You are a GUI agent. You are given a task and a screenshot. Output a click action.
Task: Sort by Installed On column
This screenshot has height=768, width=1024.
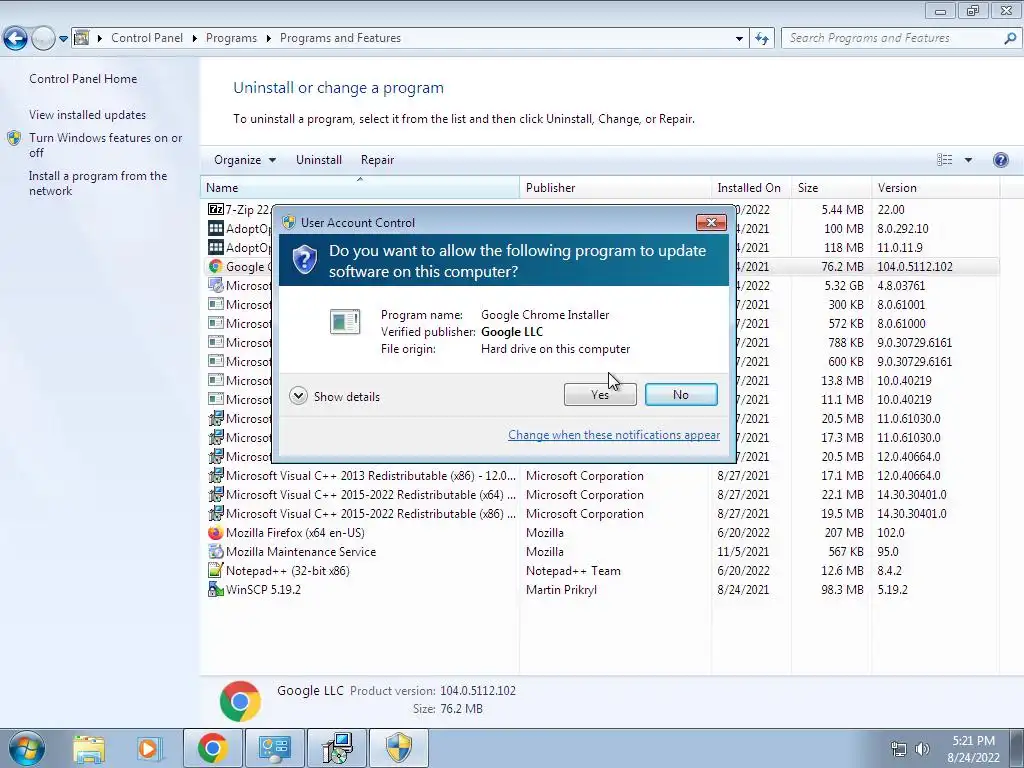coord(751,187)
